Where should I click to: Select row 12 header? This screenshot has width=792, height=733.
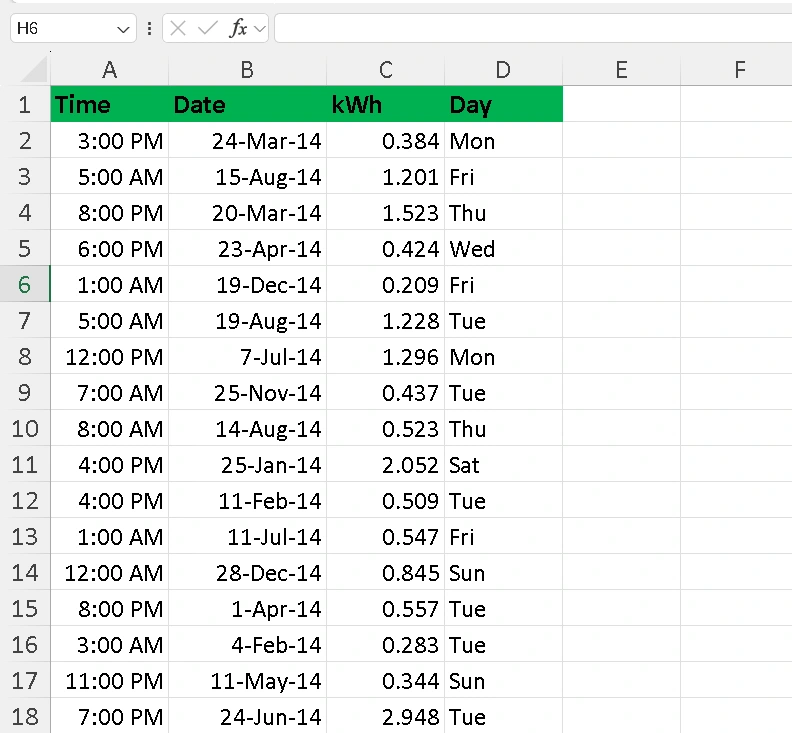pyautogui.click(x=25, y=501)
